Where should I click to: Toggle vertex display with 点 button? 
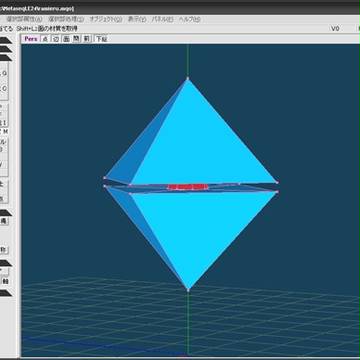(x=45, y=39)
